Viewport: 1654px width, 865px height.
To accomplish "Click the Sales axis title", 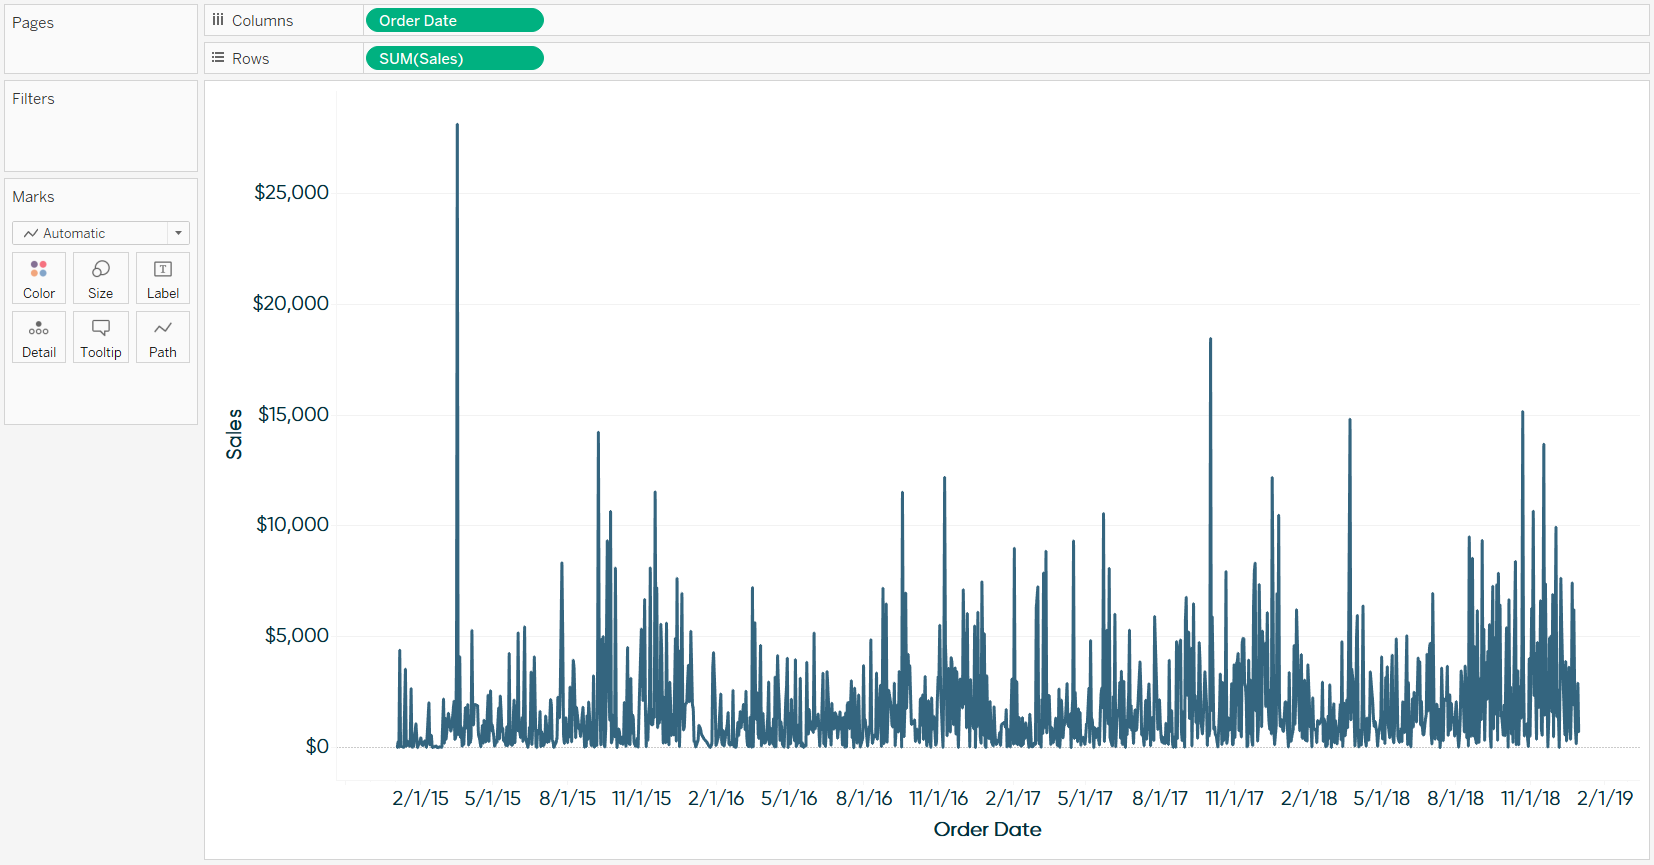I will 234,434.
